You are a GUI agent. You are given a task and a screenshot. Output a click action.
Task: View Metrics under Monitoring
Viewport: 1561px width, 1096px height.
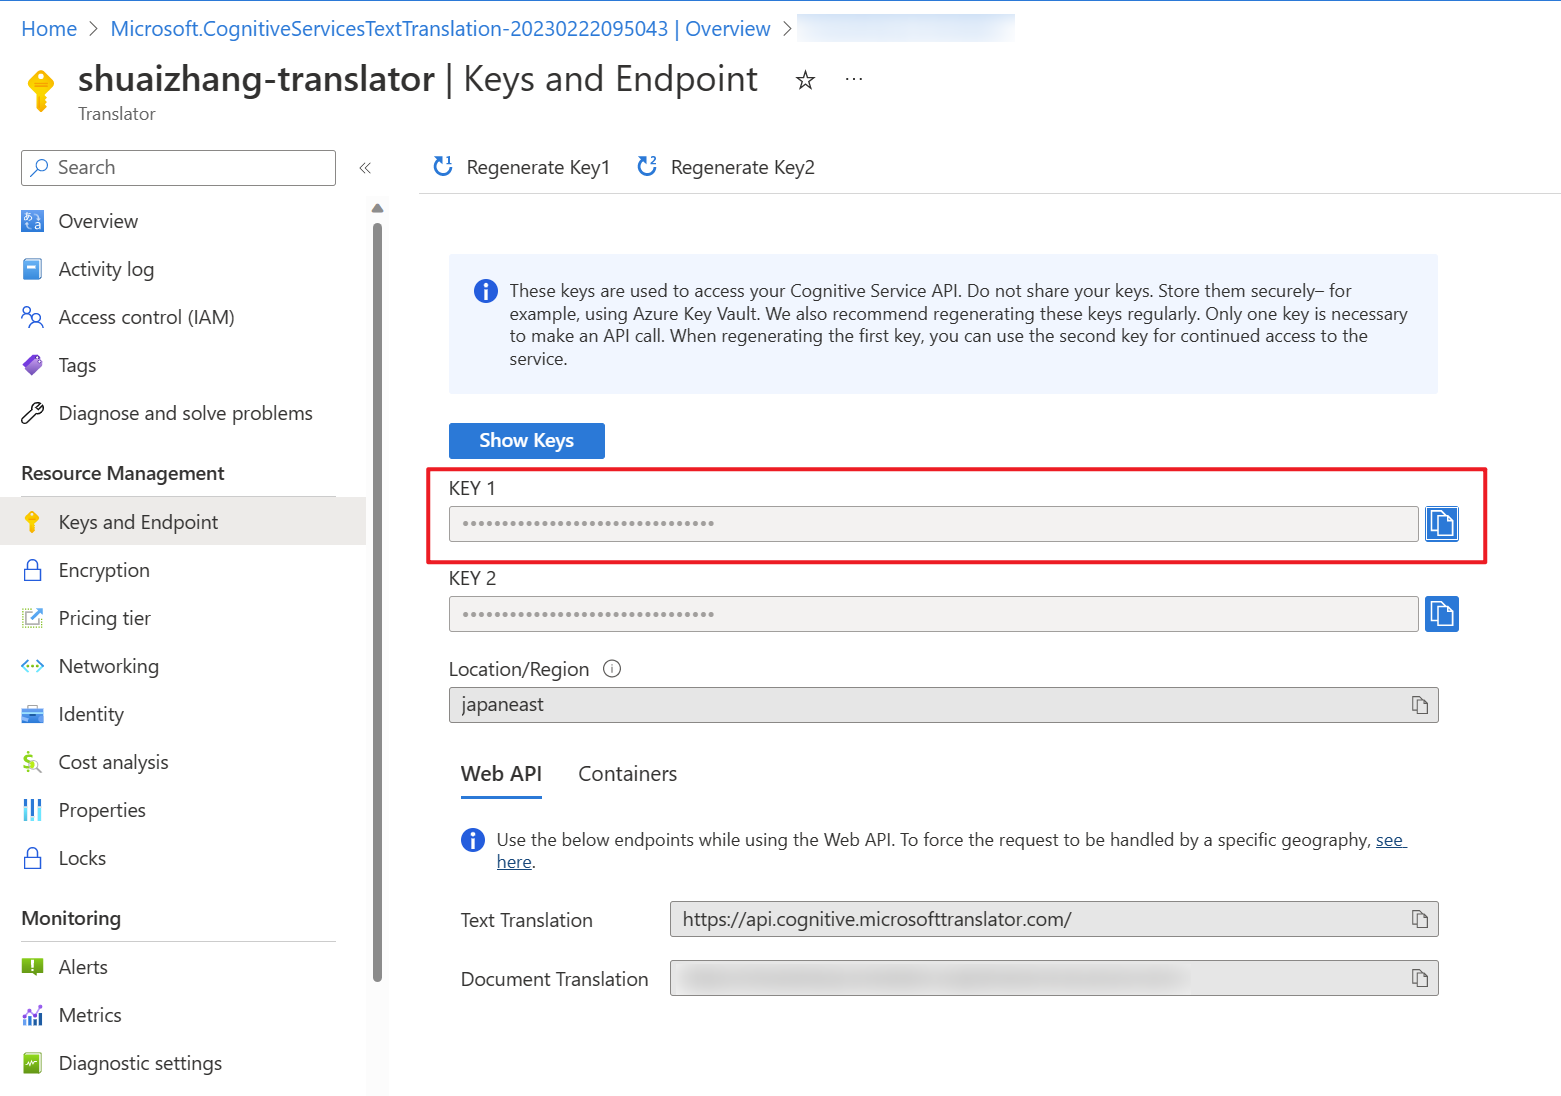90,1014
